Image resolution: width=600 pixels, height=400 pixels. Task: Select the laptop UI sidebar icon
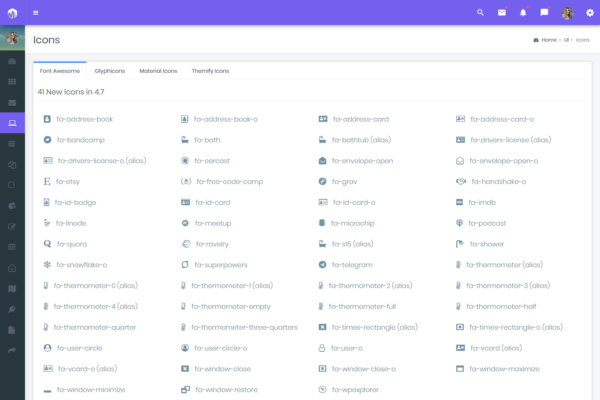(12, 123)
